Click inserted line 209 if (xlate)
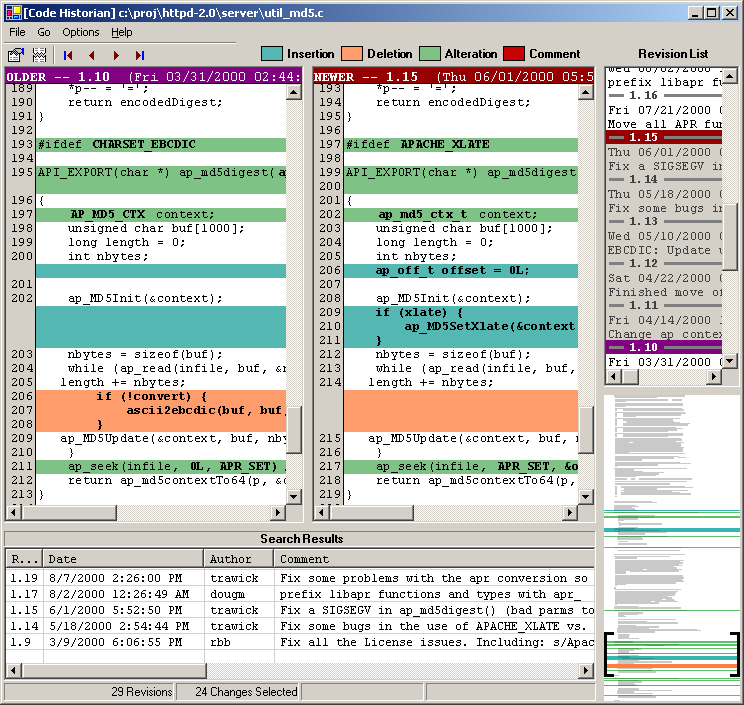744x705 pixels. [461, 312]
